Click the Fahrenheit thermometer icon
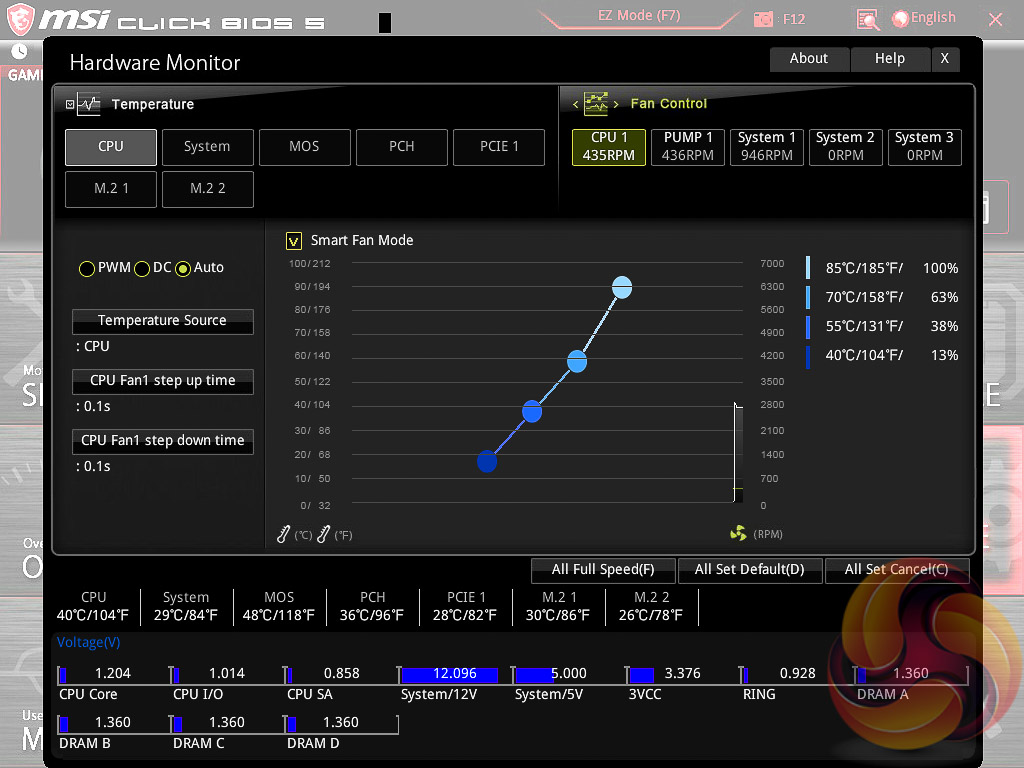This screenshot has width=1024, height=768. [x=323, y=534]
